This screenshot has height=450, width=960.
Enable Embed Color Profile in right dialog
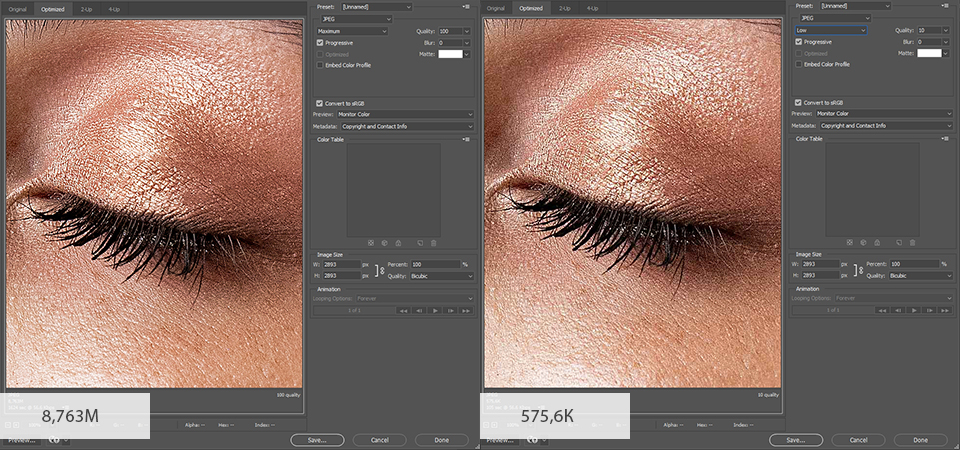[798, 64]
